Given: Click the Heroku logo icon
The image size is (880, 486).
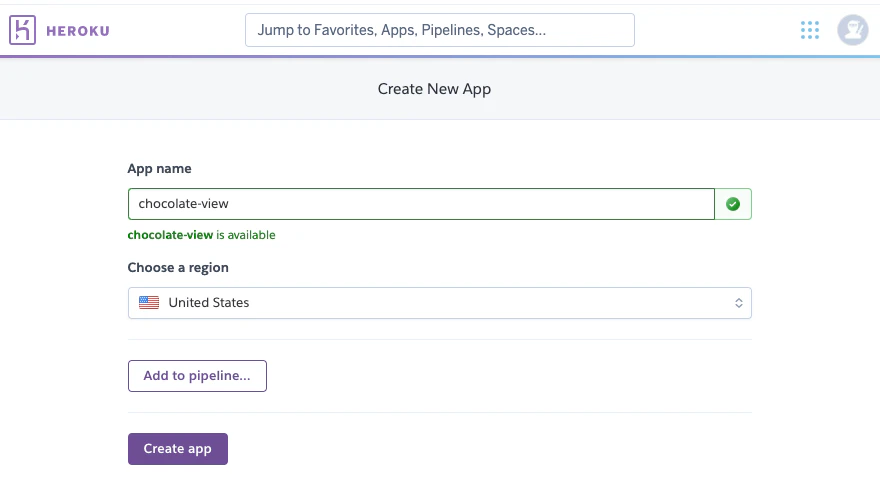Looking at the screenshot, I should click(x=22, y=30).
